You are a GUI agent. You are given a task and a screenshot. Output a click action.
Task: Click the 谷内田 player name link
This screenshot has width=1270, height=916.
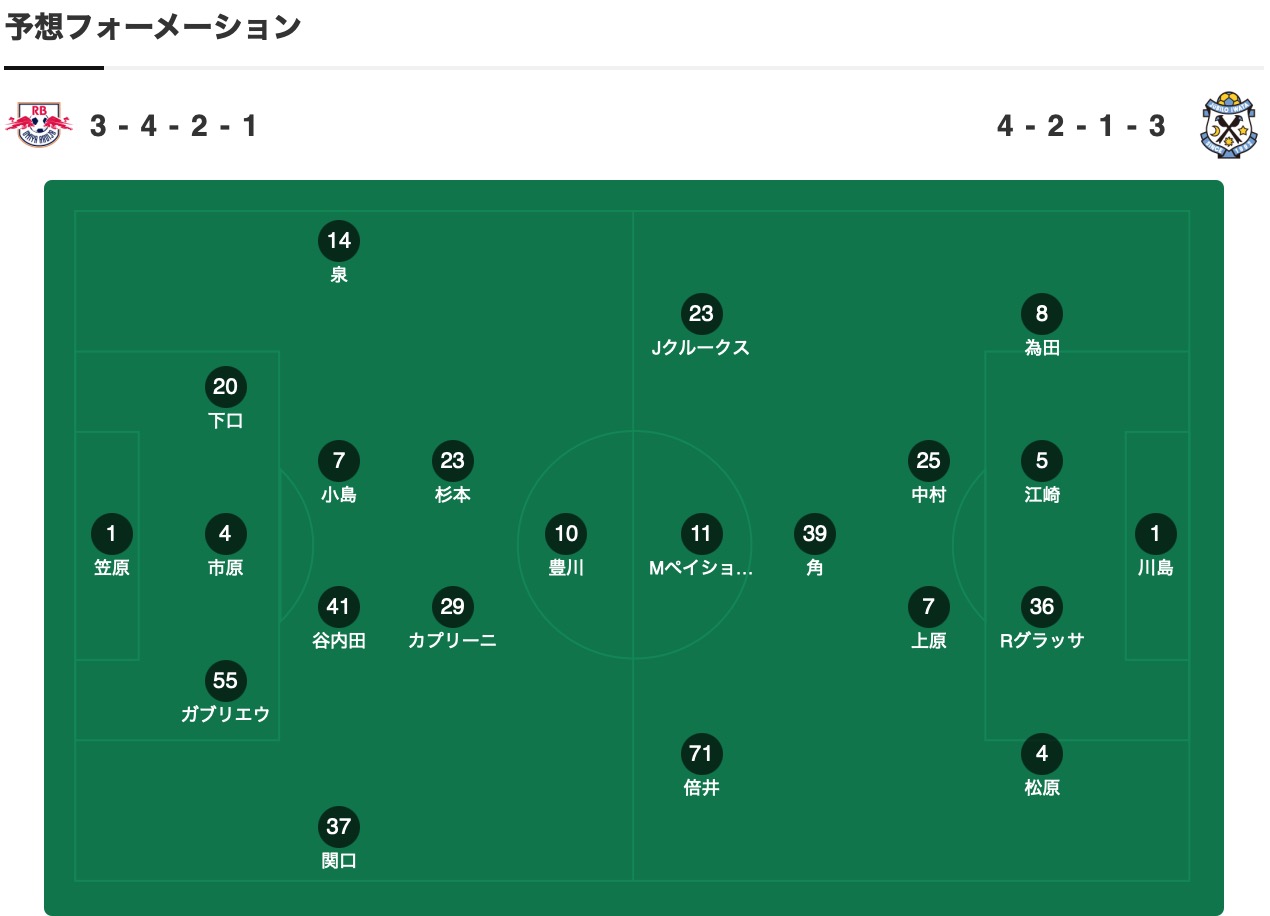339,641
